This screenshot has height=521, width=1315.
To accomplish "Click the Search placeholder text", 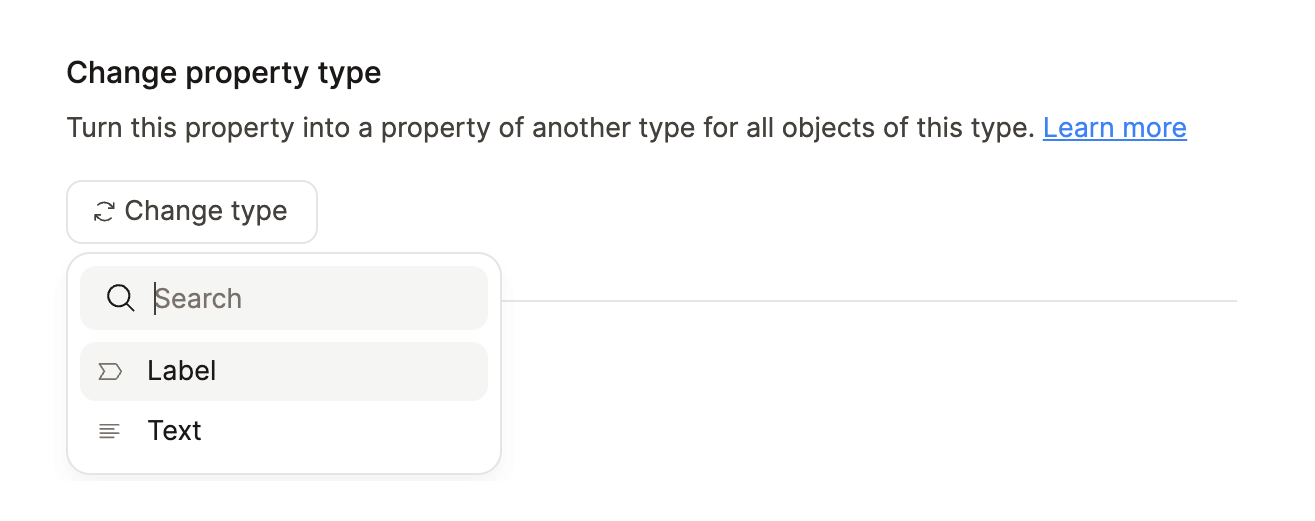I will pyautogui.click(x=198, y=298).
